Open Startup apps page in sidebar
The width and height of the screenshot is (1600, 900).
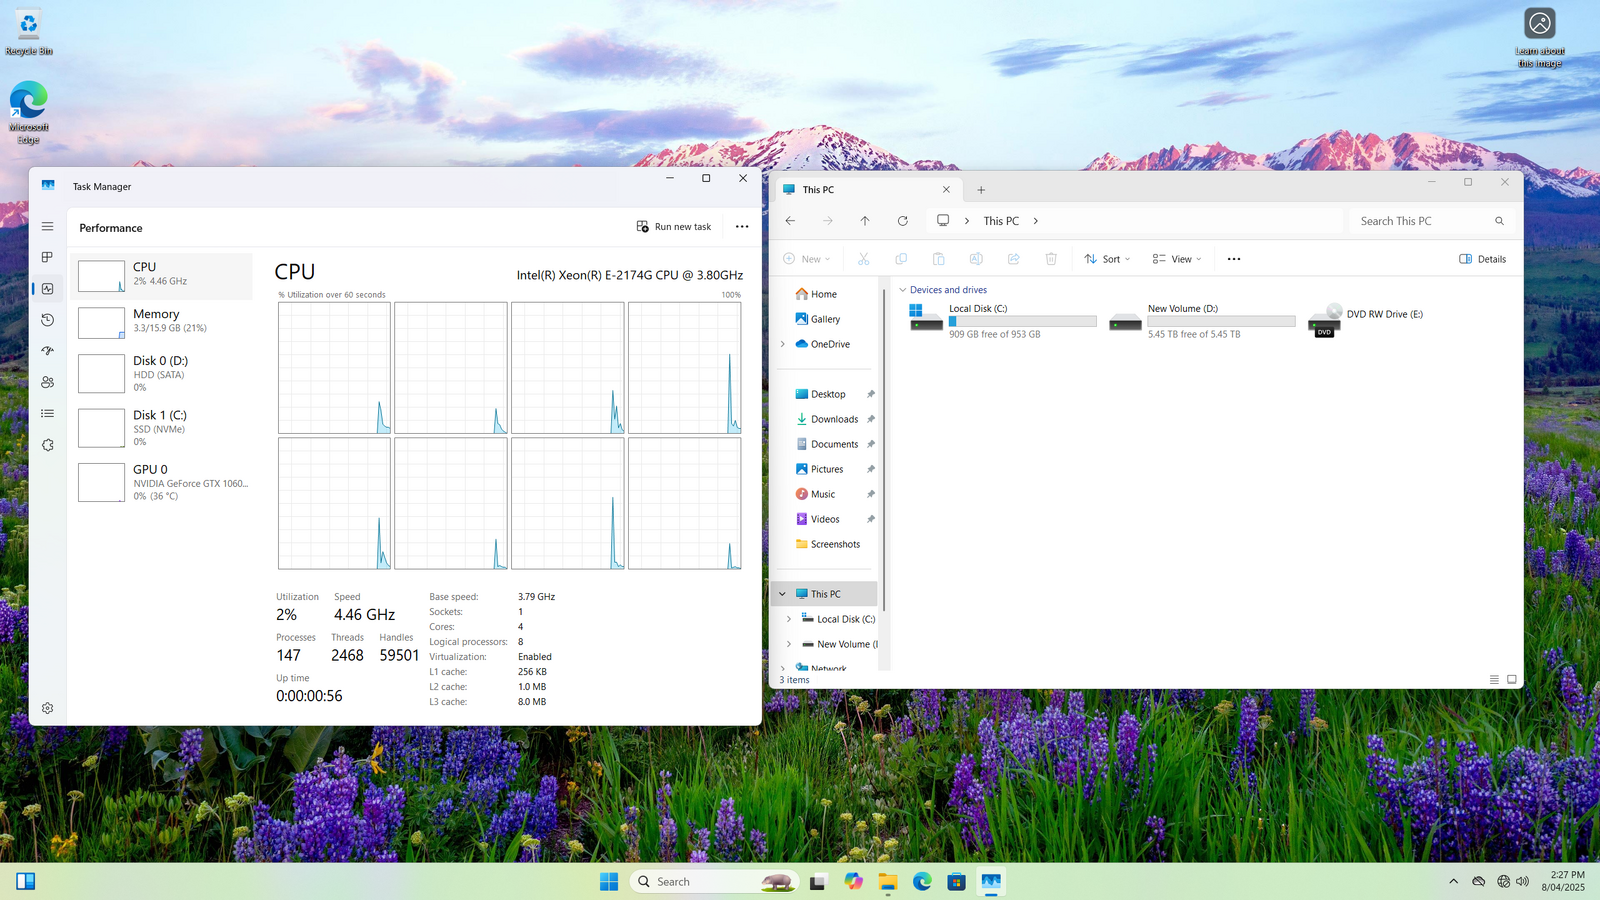pos(47,351)
